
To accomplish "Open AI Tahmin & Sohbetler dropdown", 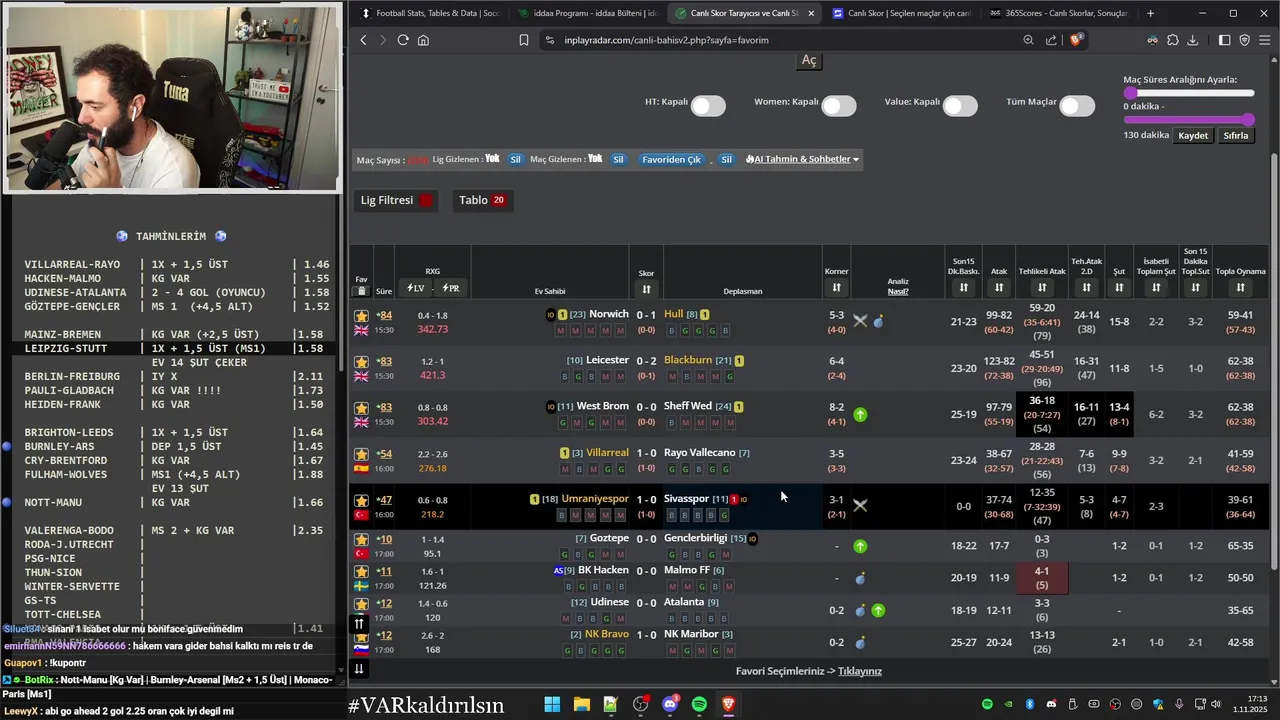I will click(x=802, y=159).
